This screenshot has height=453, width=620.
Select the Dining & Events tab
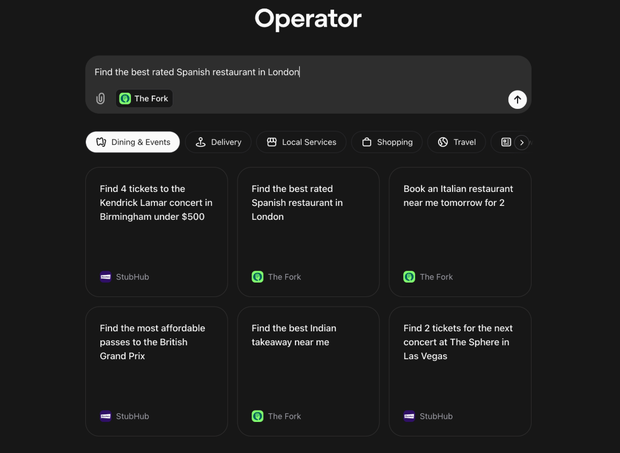132,142
